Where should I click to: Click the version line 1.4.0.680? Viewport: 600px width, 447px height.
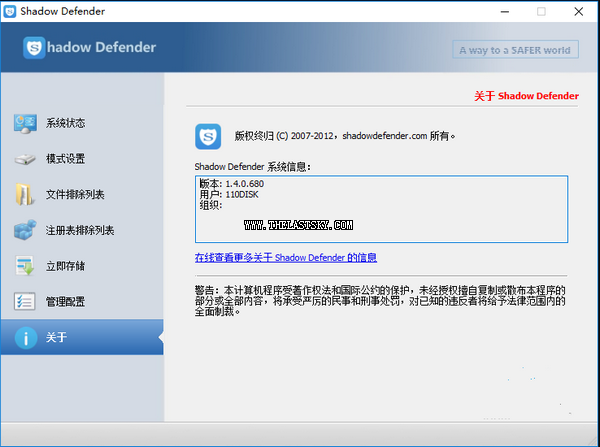click(232, 184)
